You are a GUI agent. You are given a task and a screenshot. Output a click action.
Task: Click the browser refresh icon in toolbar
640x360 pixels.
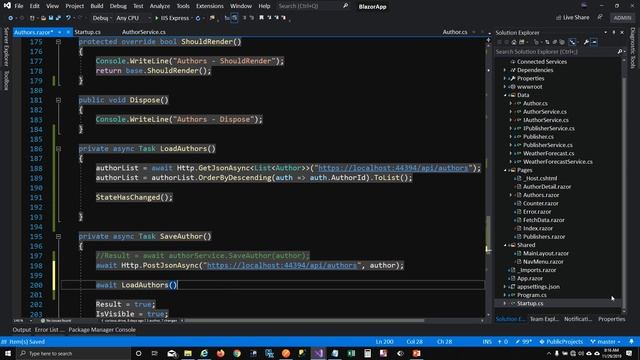(198, 18)
